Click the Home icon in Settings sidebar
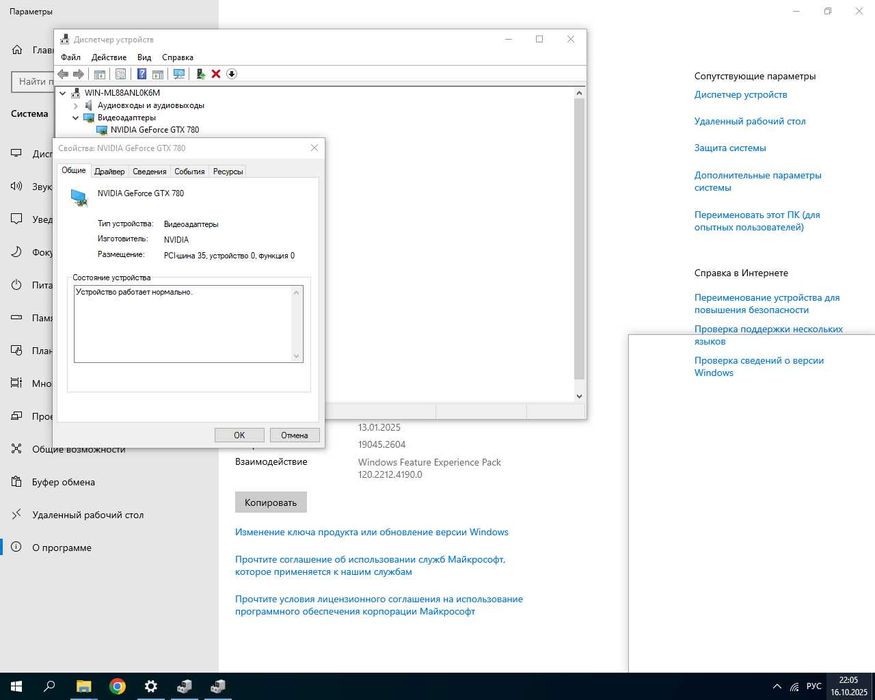The width and height of the screenshot is (875, 700). pyautogui.click(x=17, y=50)
